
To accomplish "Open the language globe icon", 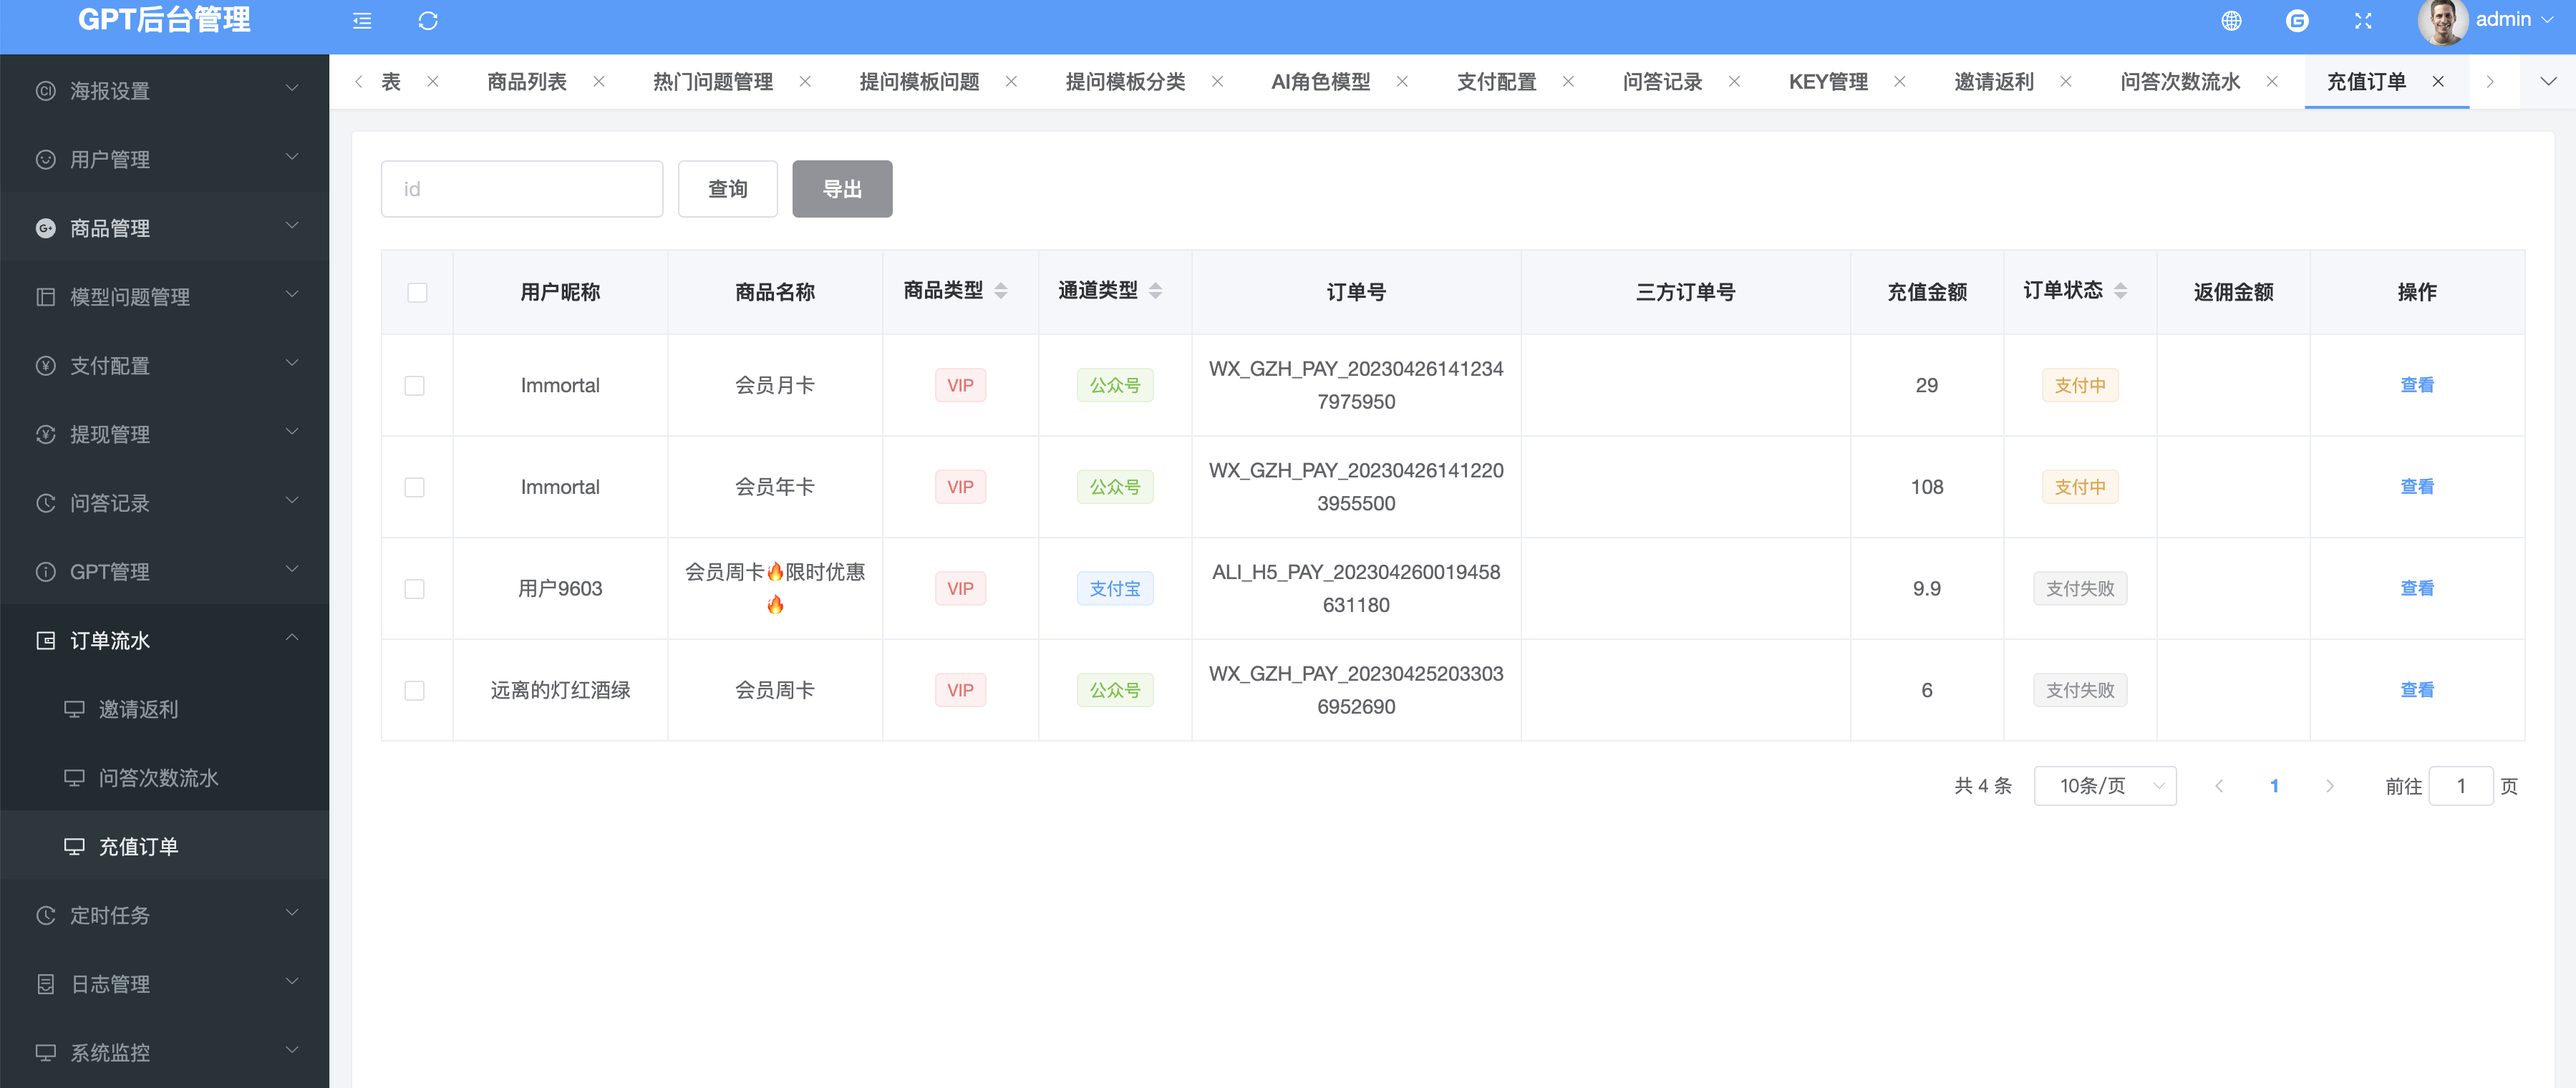I will click(2231, 21).
